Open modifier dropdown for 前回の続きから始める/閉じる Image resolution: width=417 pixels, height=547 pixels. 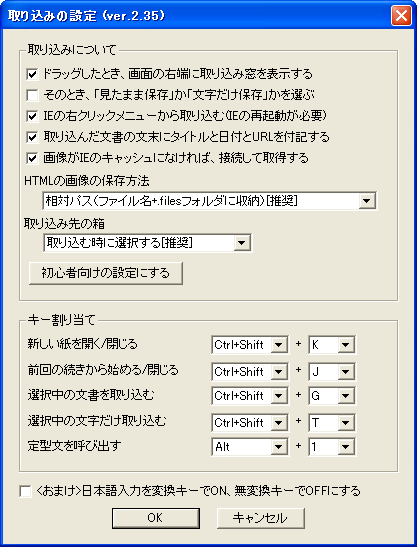point(250,372)
